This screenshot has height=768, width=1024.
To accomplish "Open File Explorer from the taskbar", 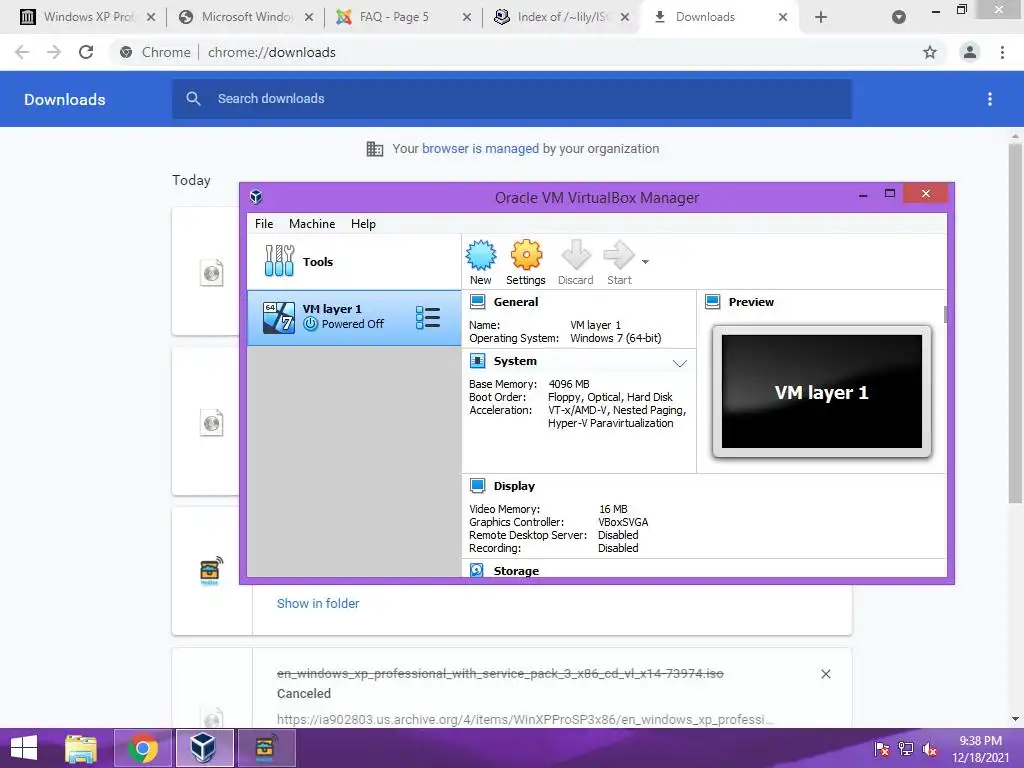I will pos(81,748).
